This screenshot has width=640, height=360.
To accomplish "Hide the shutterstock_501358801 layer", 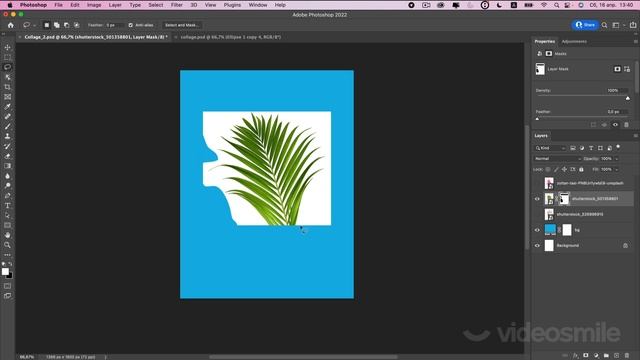I will point(537,199).
